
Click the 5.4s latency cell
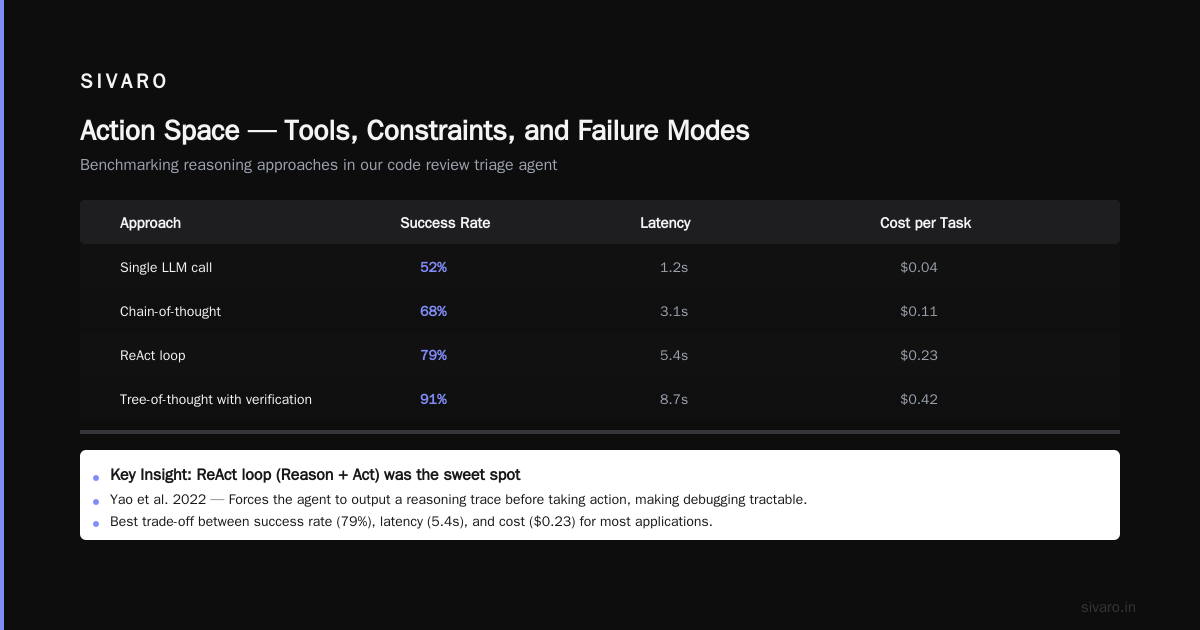pyautogui.click(x=674, y=355)
